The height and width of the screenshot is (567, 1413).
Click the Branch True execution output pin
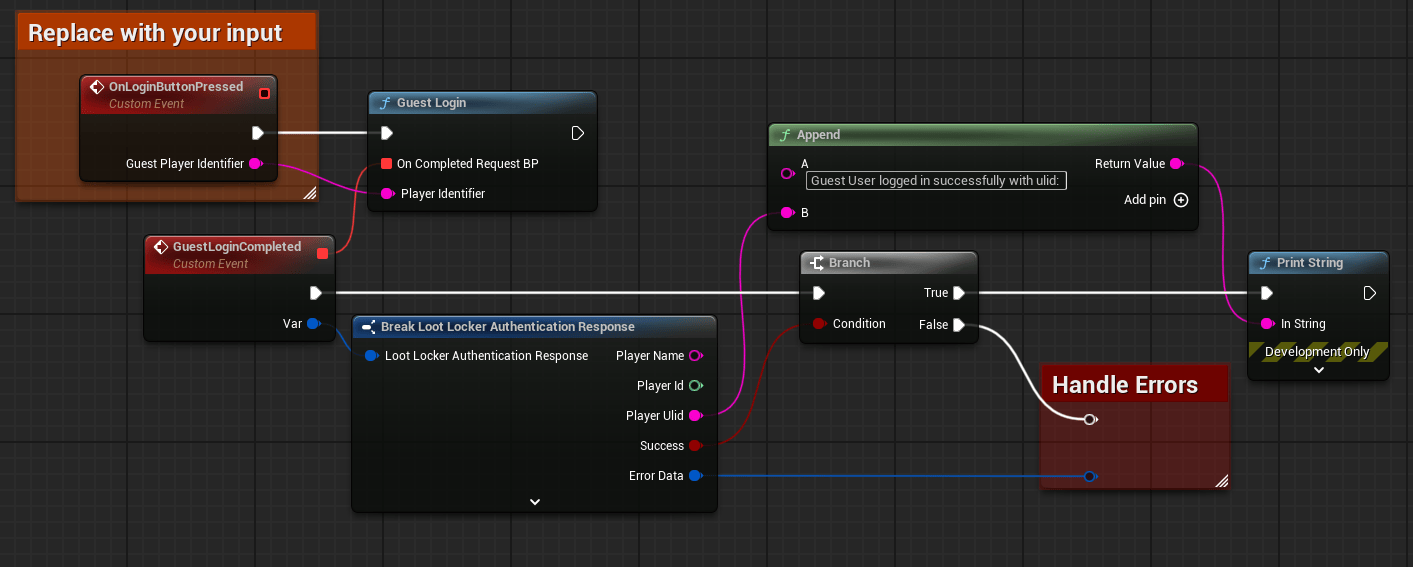tap(958, 293)
